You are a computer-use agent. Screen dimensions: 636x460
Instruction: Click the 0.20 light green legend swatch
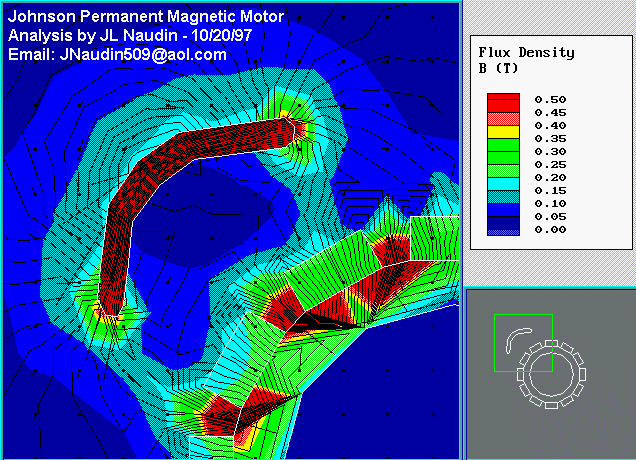503,171
